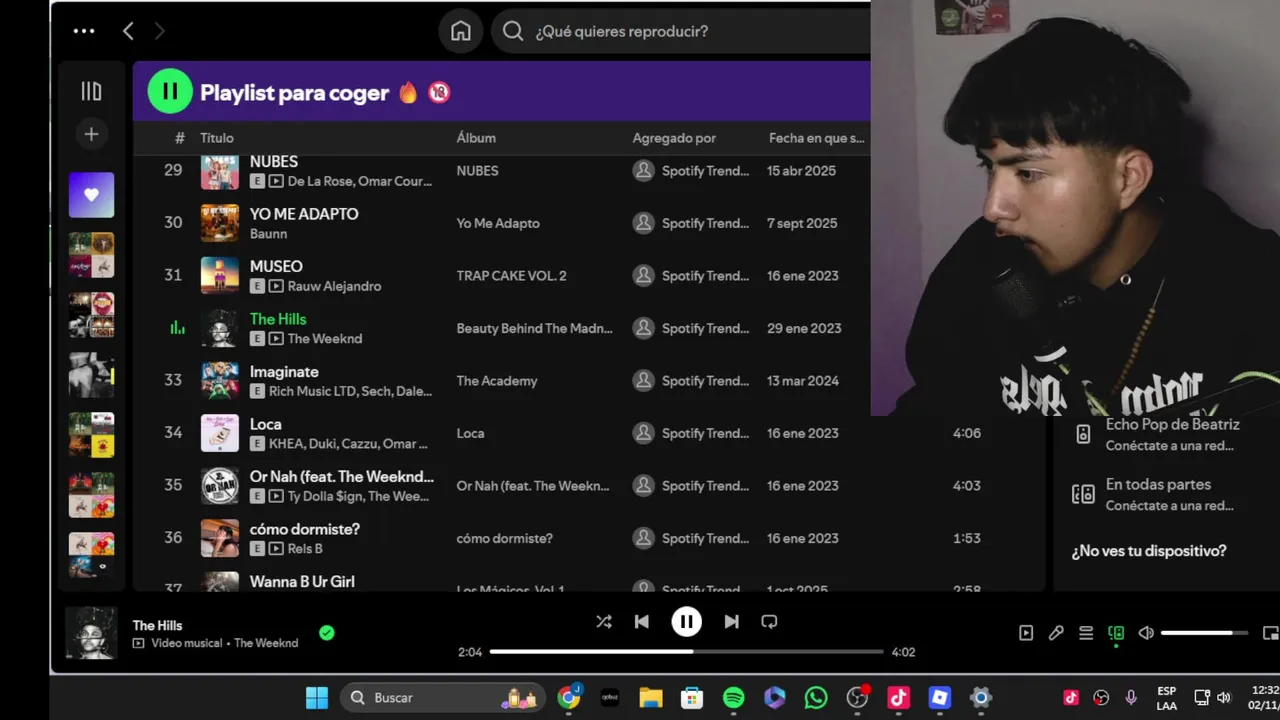Viewport: 1280px width, 720px height.
Task: Select the 'En todas partes' device group
Action: point(1160,494)
